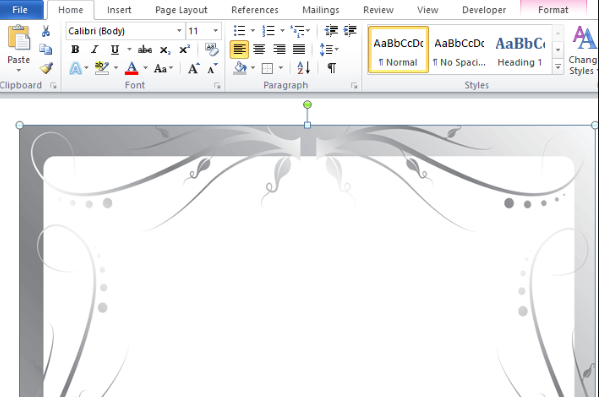The width and height of the screenshot is (600, 397).
Task: Increase indent with the indent icon
Action: [x=350, y=31]
